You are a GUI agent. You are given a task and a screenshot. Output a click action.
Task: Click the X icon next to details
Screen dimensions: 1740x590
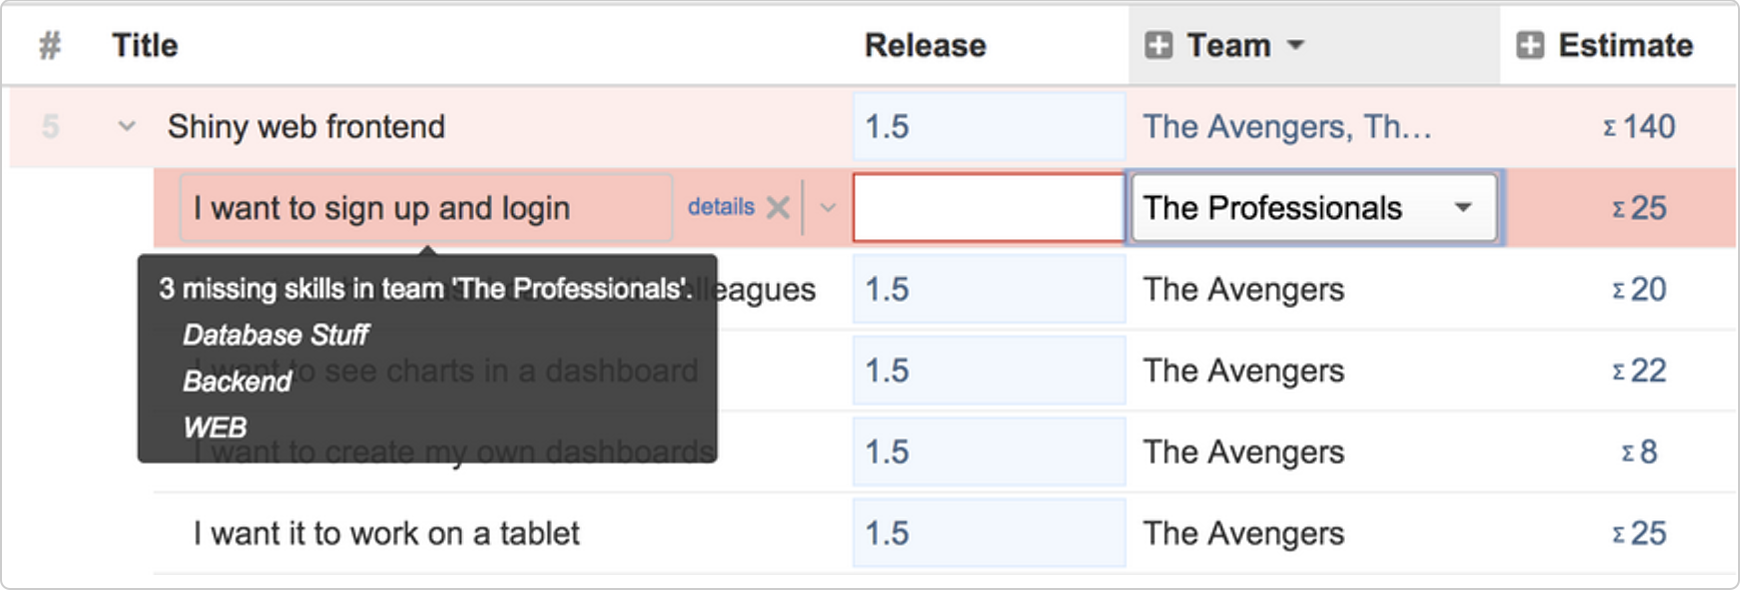click(778, 207)
